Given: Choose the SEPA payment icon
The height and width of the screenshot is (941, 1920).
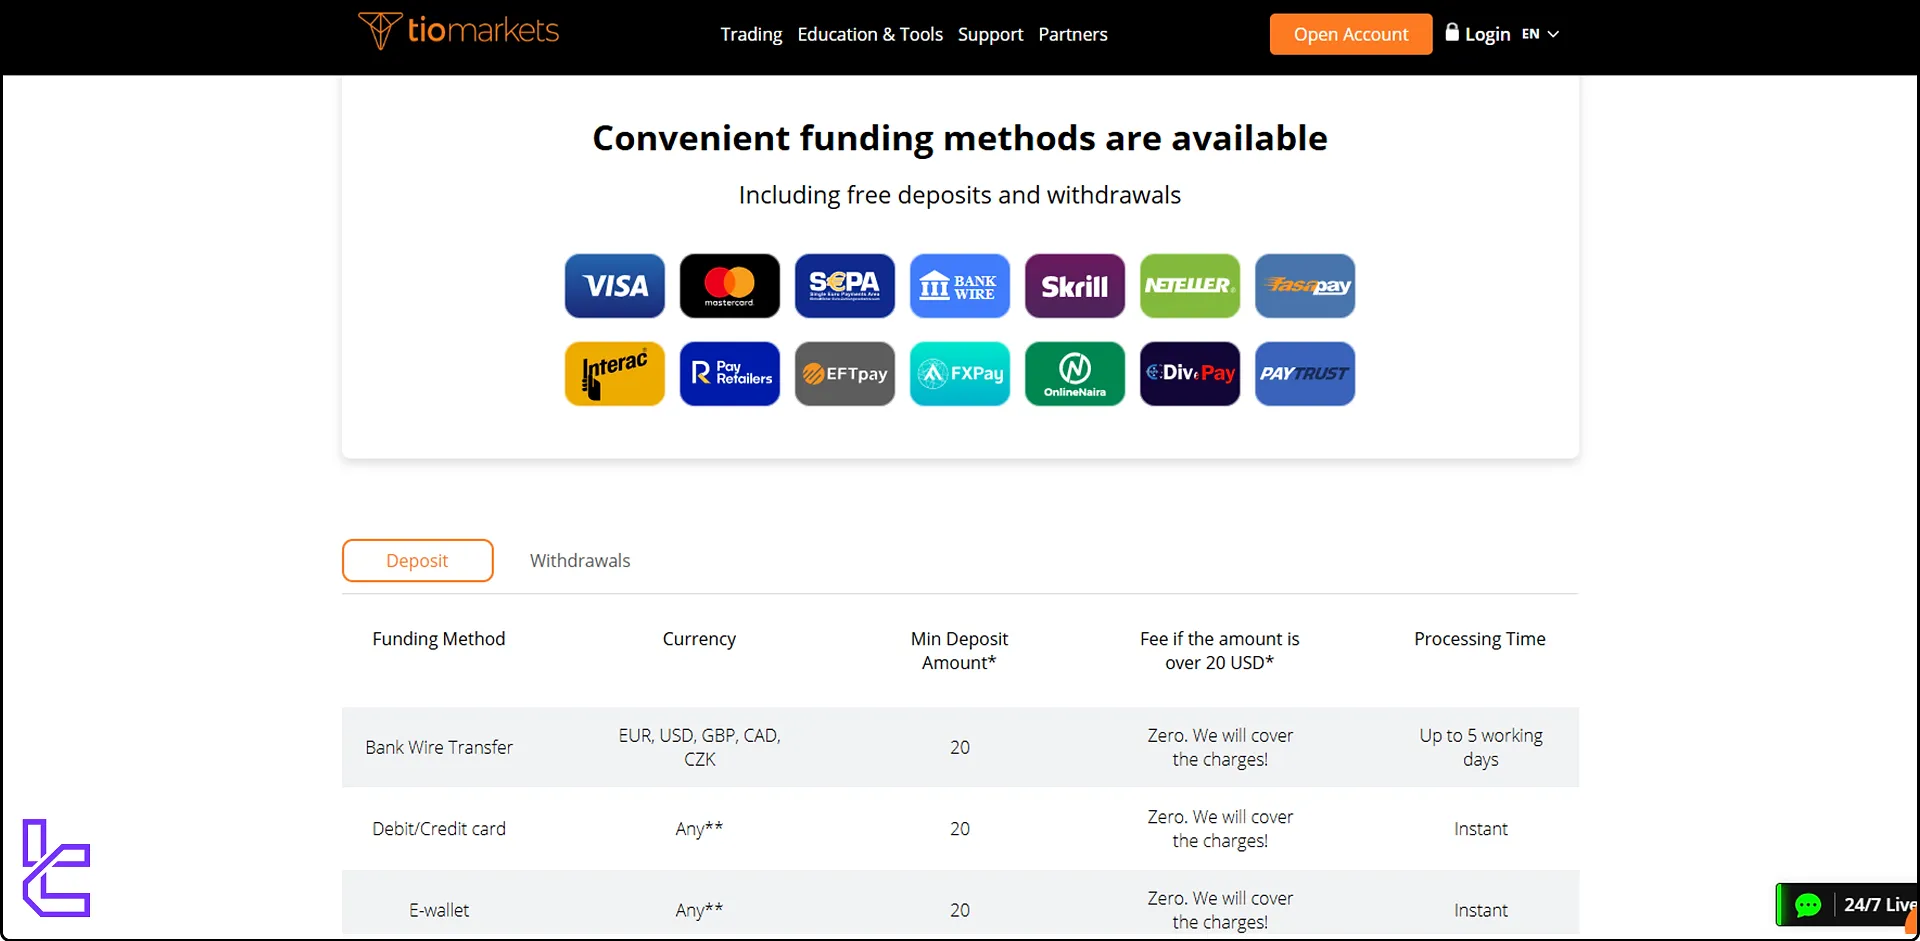Looking at the screenshot, I should pyautogui.click(x=845, y=286).
